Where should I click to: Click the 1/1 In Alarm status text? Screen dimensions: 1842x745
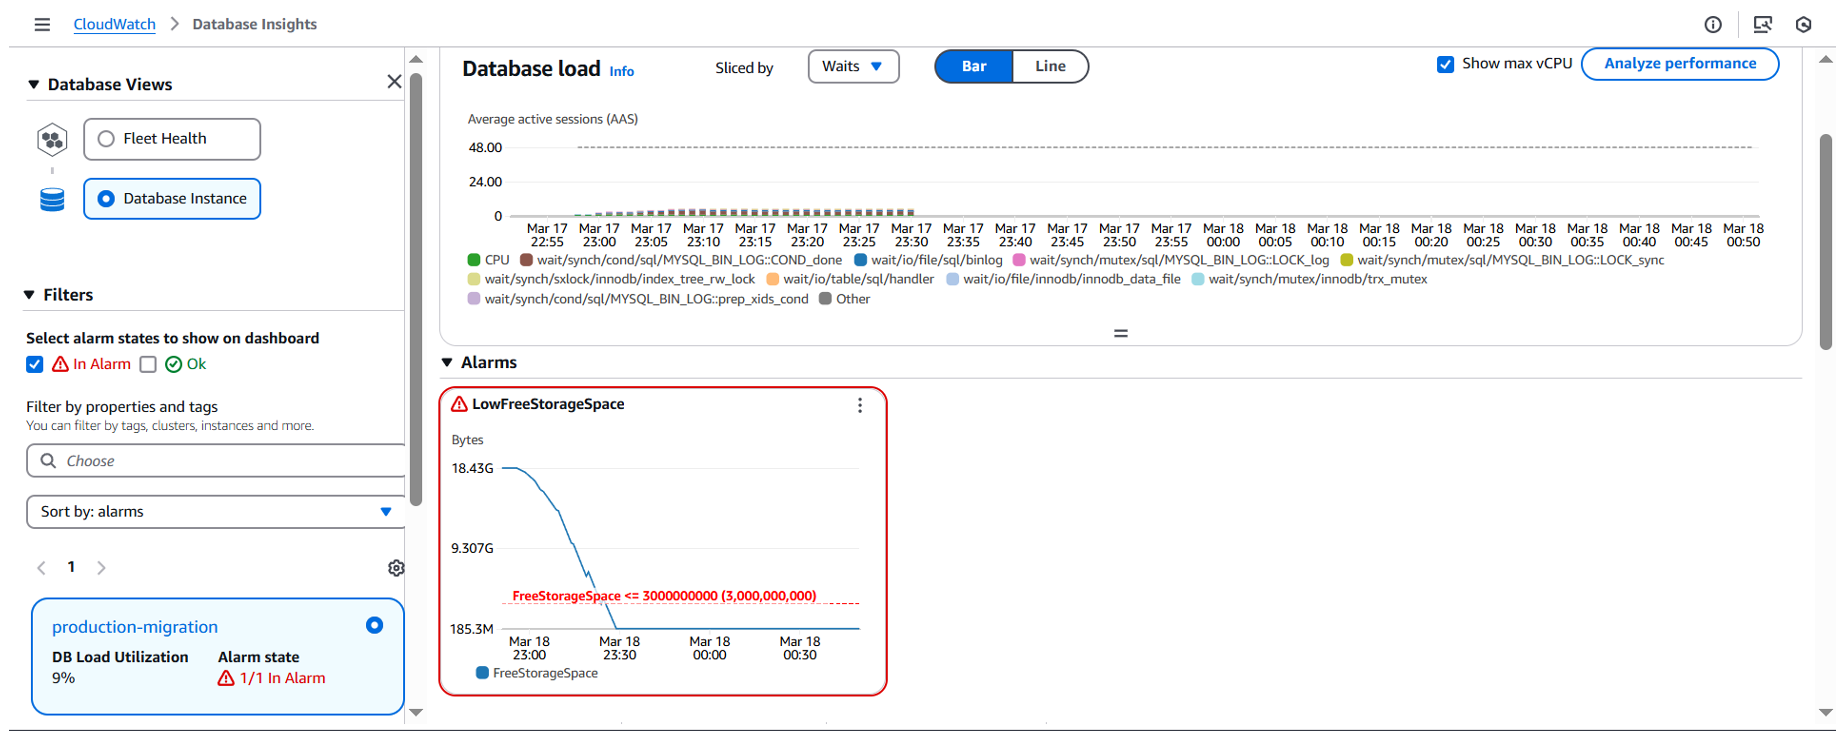click(282, 678)
